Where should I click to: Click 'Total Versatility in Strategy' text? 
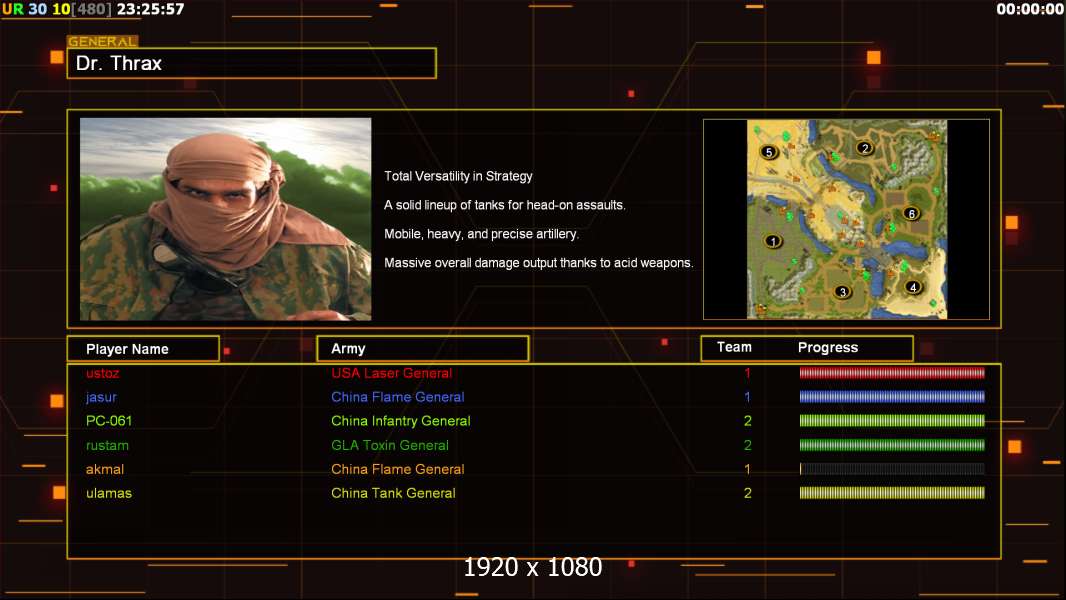click(458, 176)
